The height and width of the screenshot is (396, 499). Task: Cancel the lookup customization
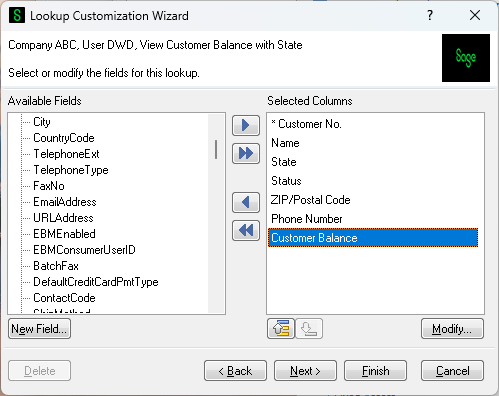pyautogui.click(x=452, y=370)
